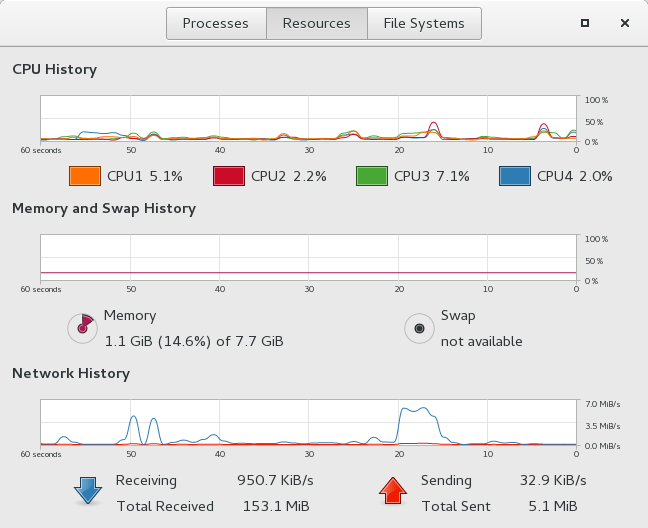648x528 pixels.
Task: Open the File Systems tab
Action: 424,23
